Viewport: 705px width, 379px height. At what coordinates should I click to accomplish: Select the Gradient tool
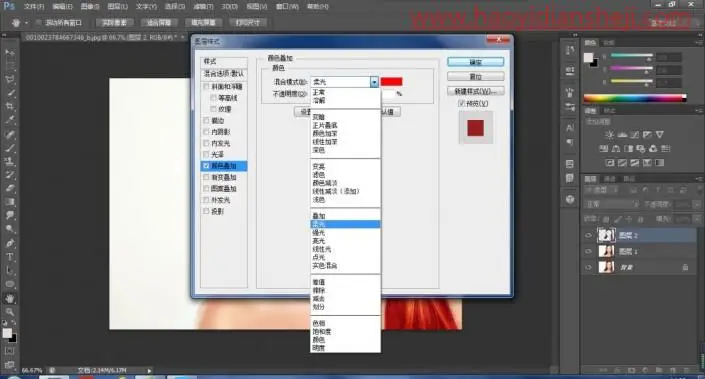tap(10, 202)
